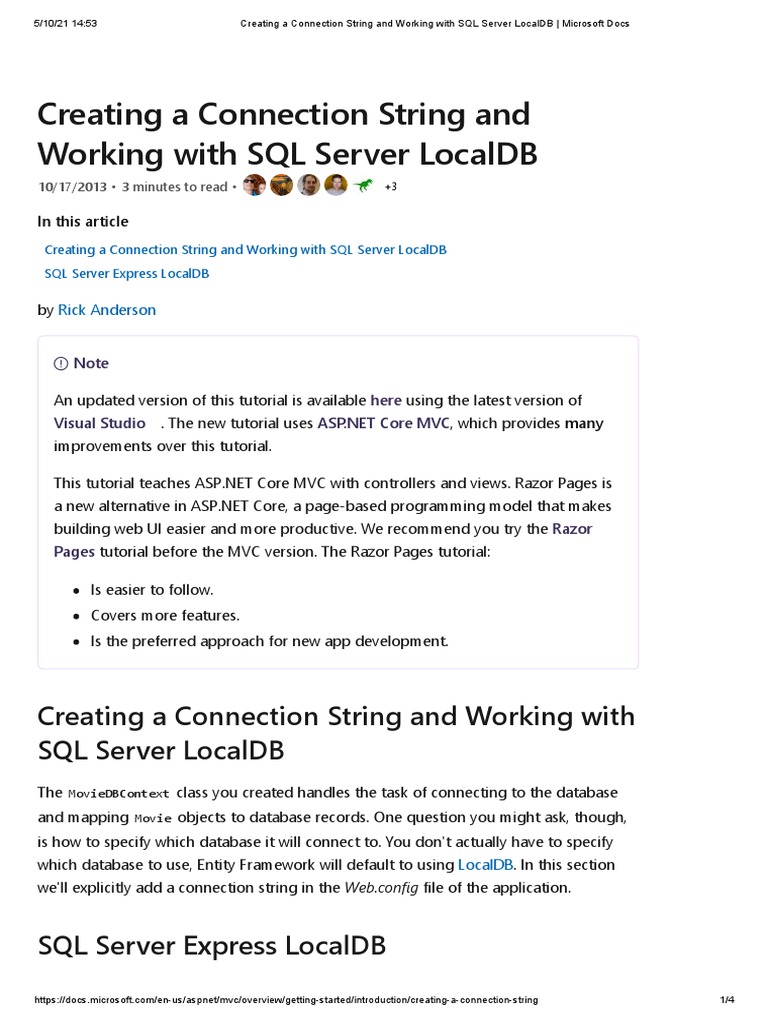This screenshot has width=768, height=1024.
Task: Click the docs.microsoft.com URL in footer
Action: 286,1000
